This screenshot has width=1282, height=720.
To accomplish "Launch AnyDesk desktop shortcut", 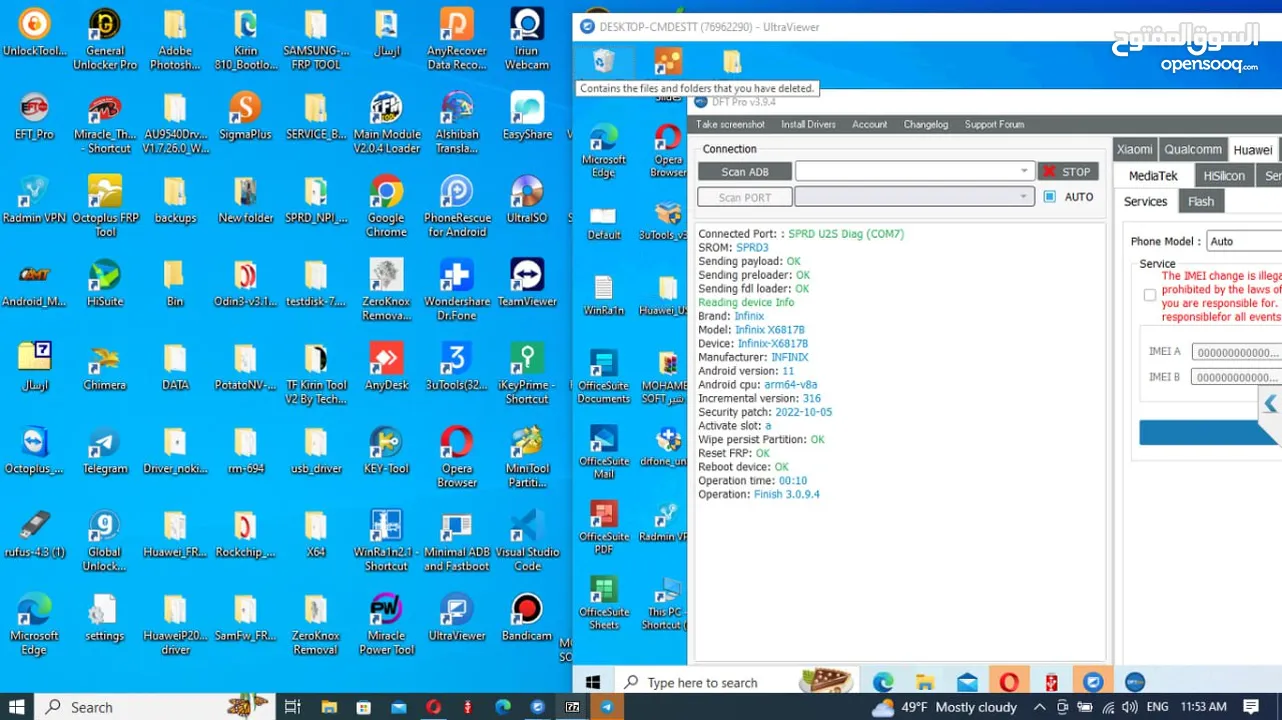I will [x=386, y=367].
